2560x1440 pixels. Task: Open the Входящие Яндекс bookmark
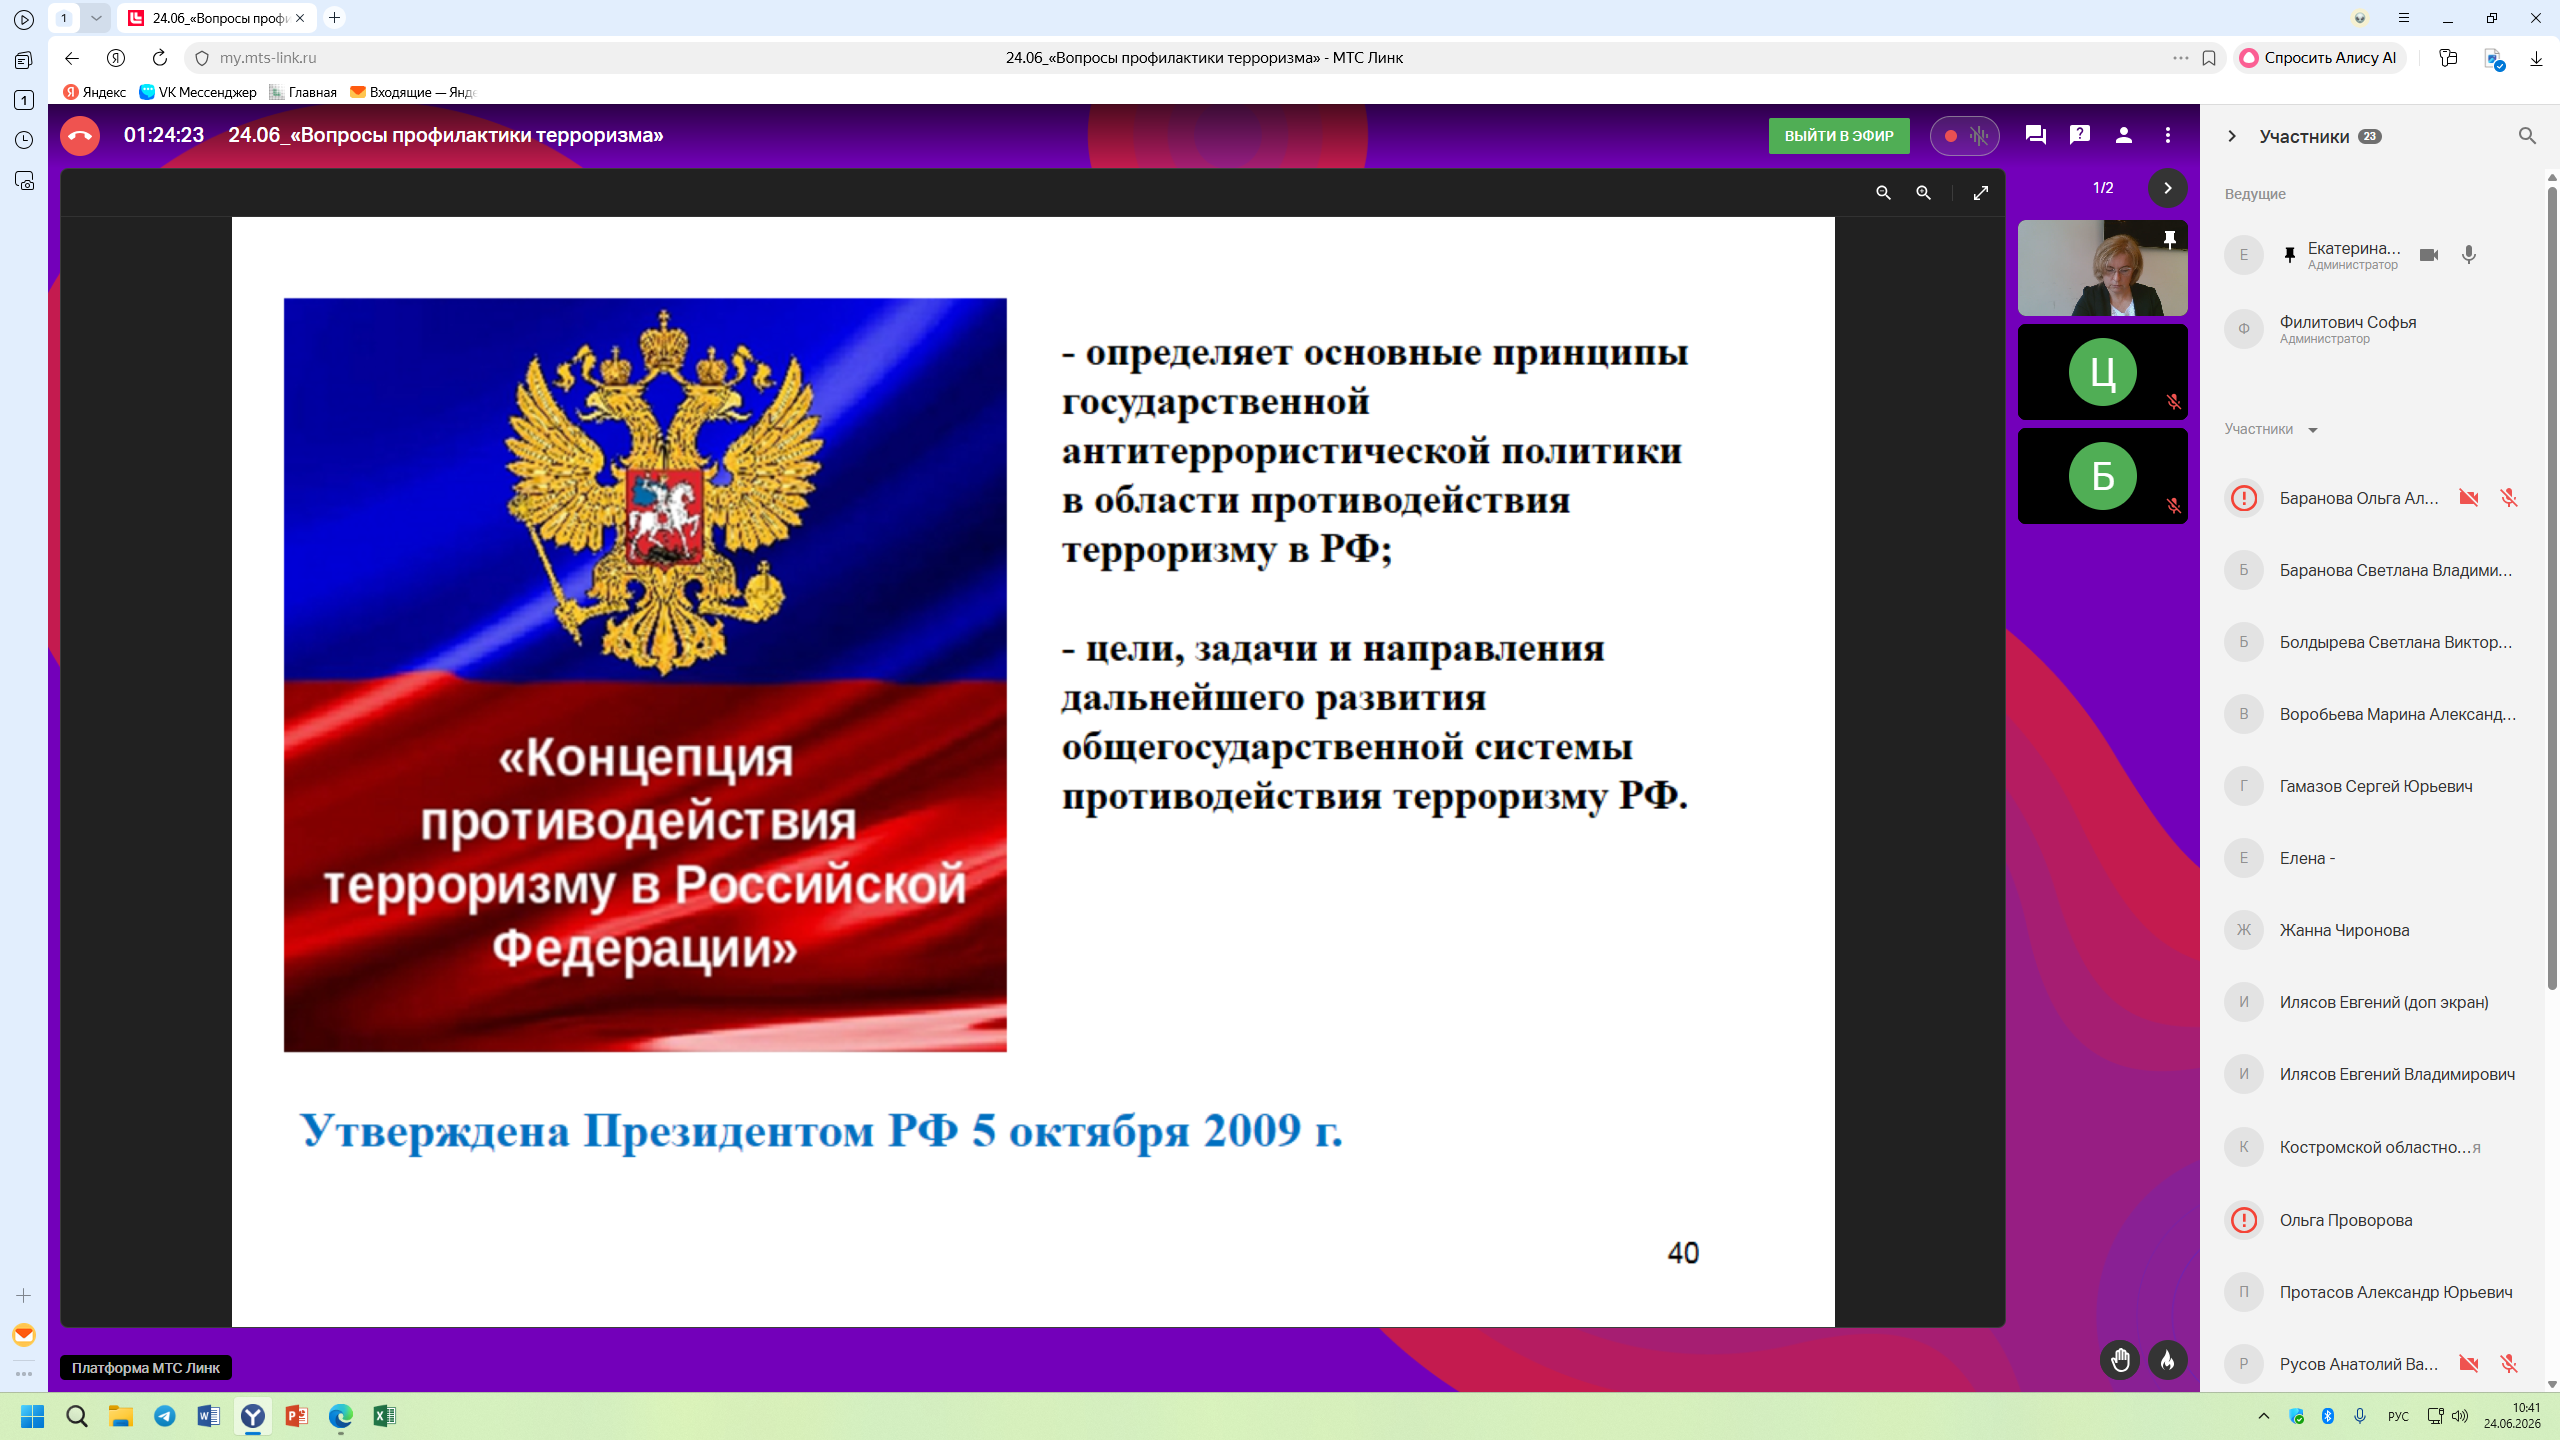point(413,92)
